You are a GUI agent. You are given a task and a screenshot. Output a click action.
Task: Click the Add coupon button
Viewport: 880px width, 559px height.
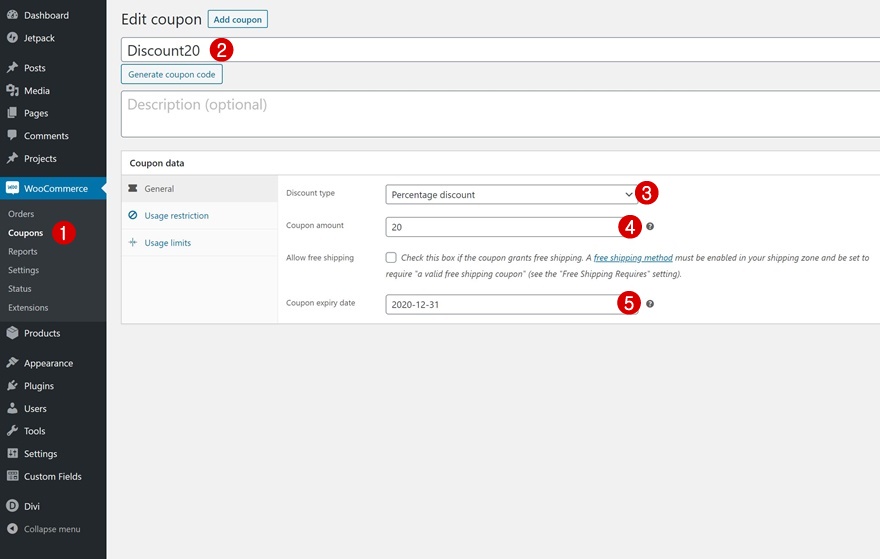coord(237,19)
